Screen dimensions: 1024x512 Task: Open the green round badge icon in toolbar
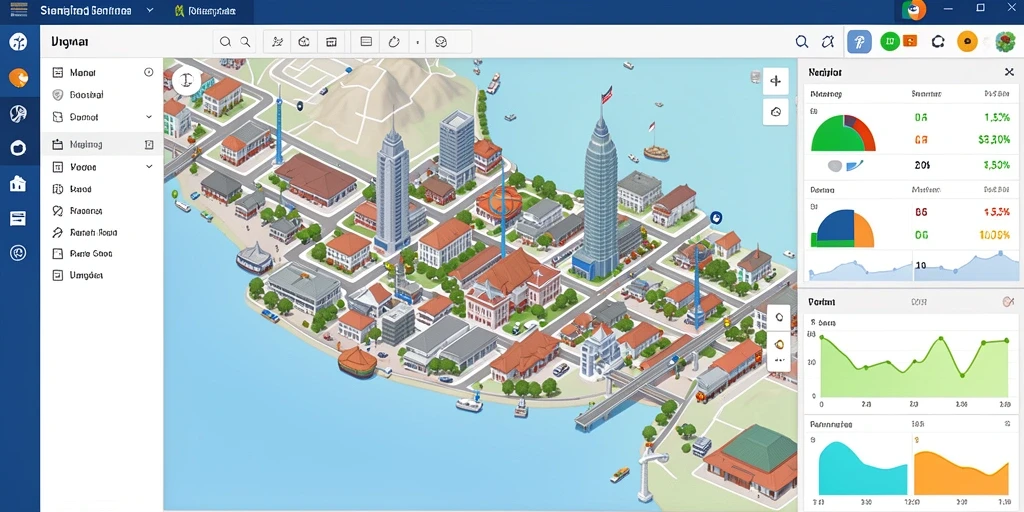(x=889, y=42)
